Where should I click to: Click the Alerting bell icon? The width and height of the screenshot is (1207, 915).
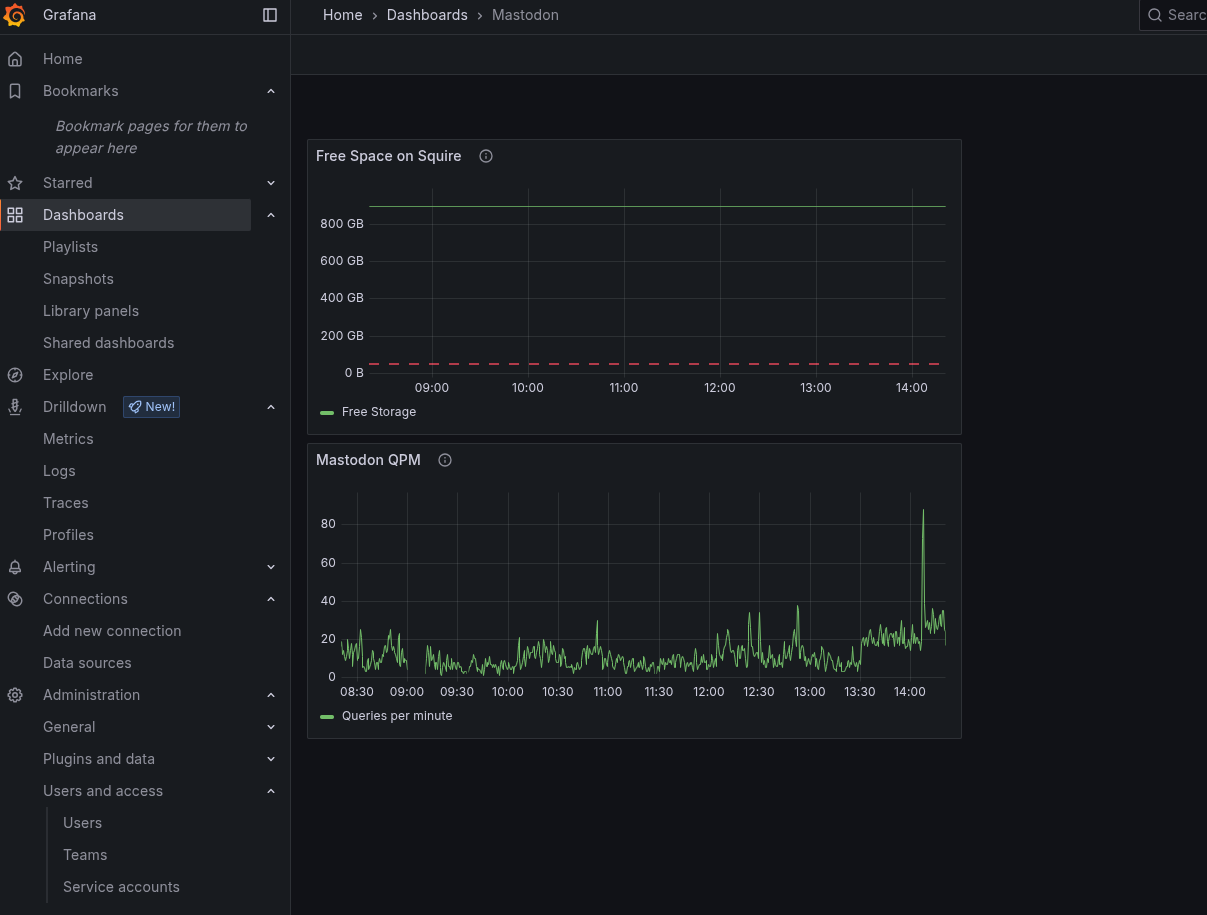point(15,567)
